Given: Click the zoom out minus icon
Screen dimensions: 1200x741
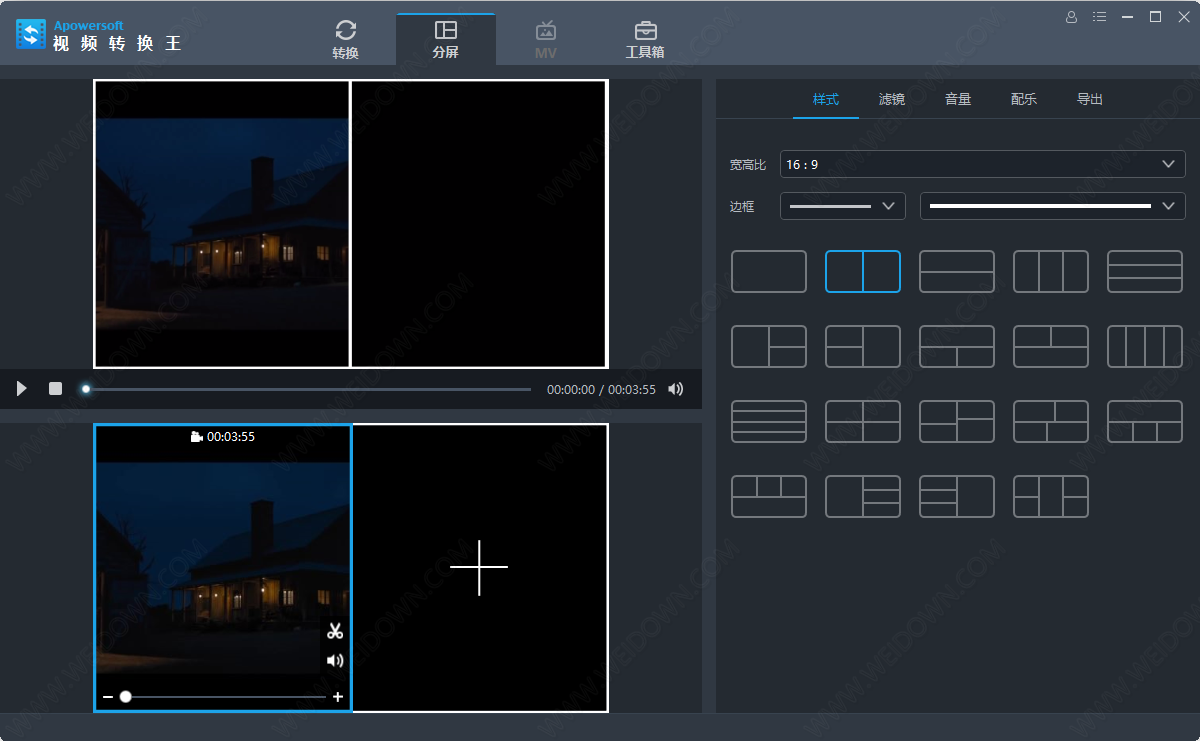Looking at the screenshot, I should 108,697.
